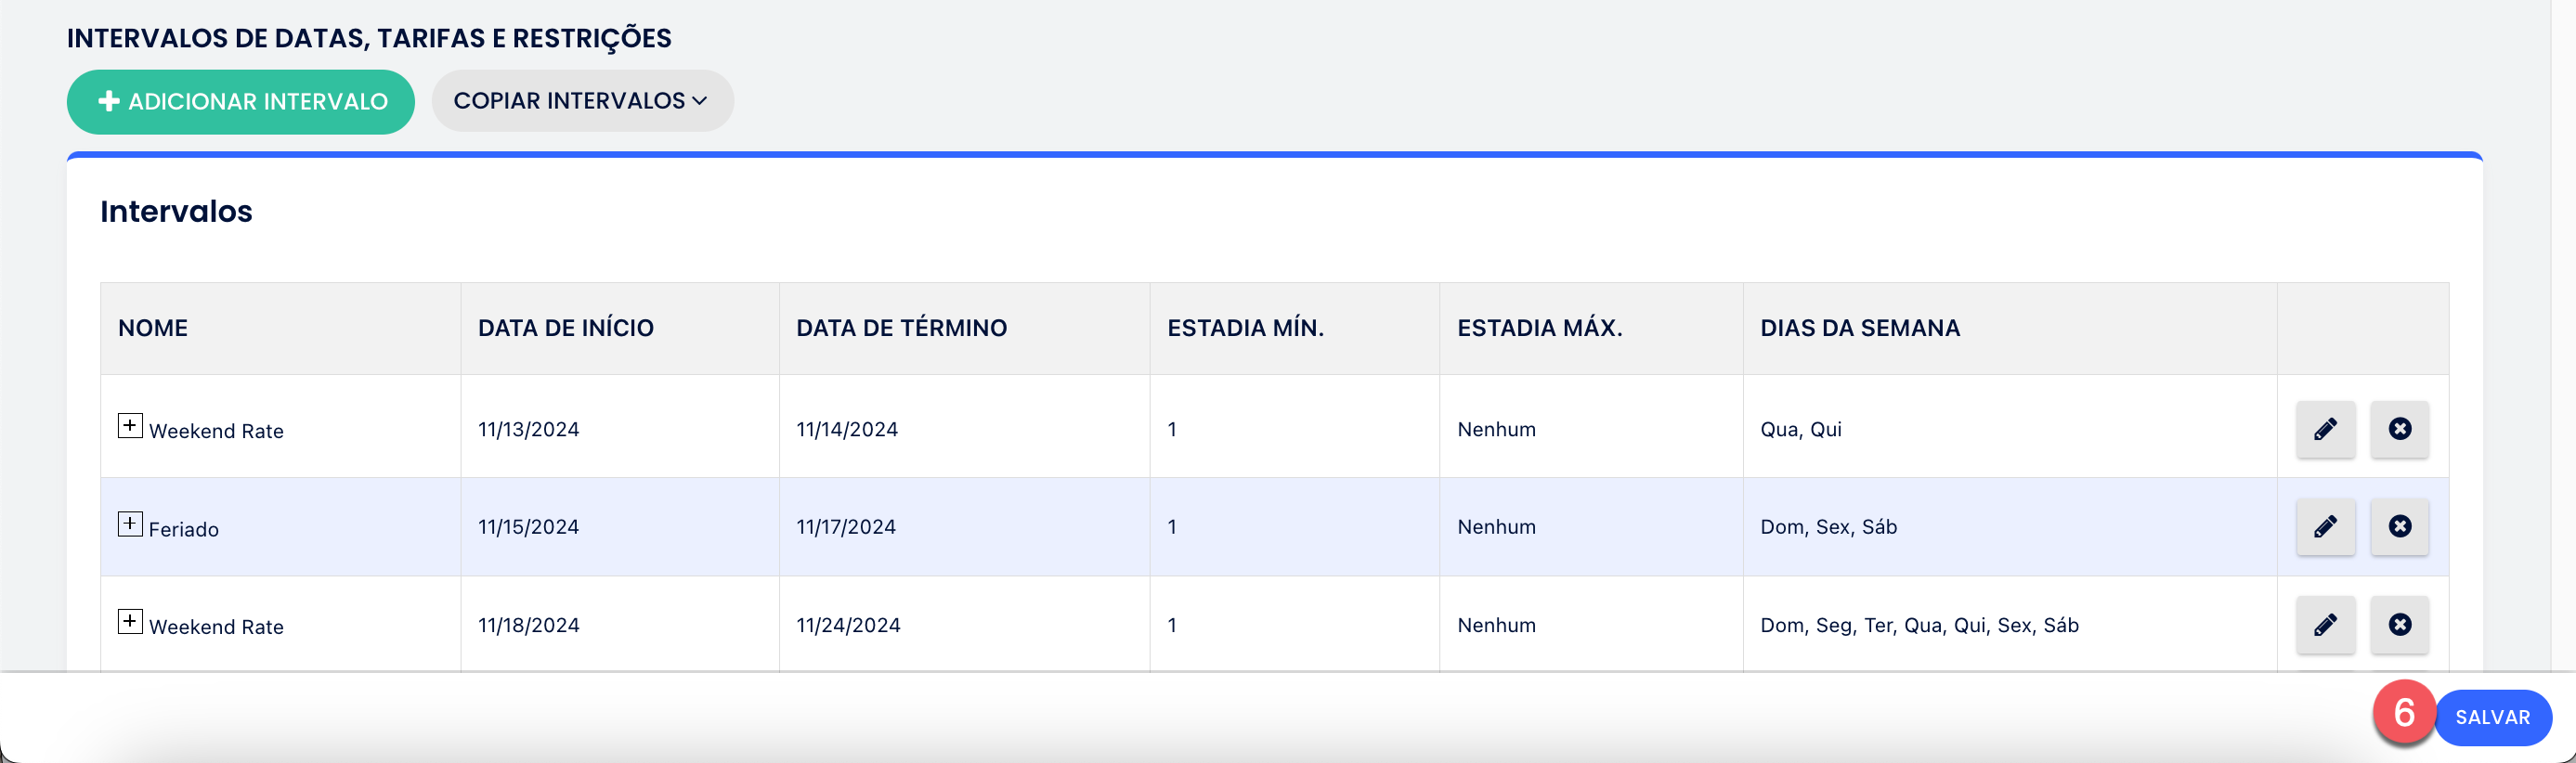
Task: Delete the Weekend Rate interval starting 11/13/2024
Action: (2399, 429)
